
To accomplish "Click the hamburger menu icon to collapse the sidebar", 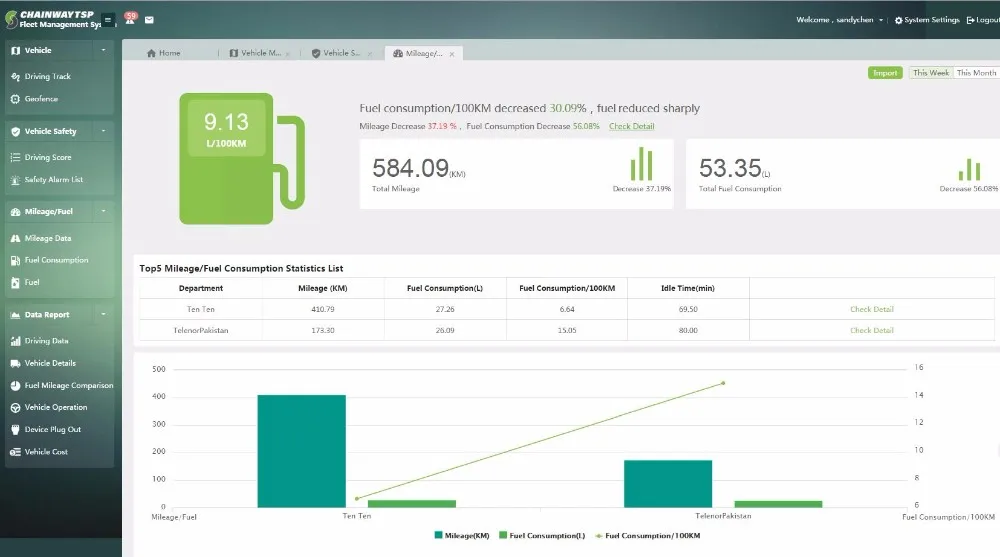I will [x=108, y=20].
